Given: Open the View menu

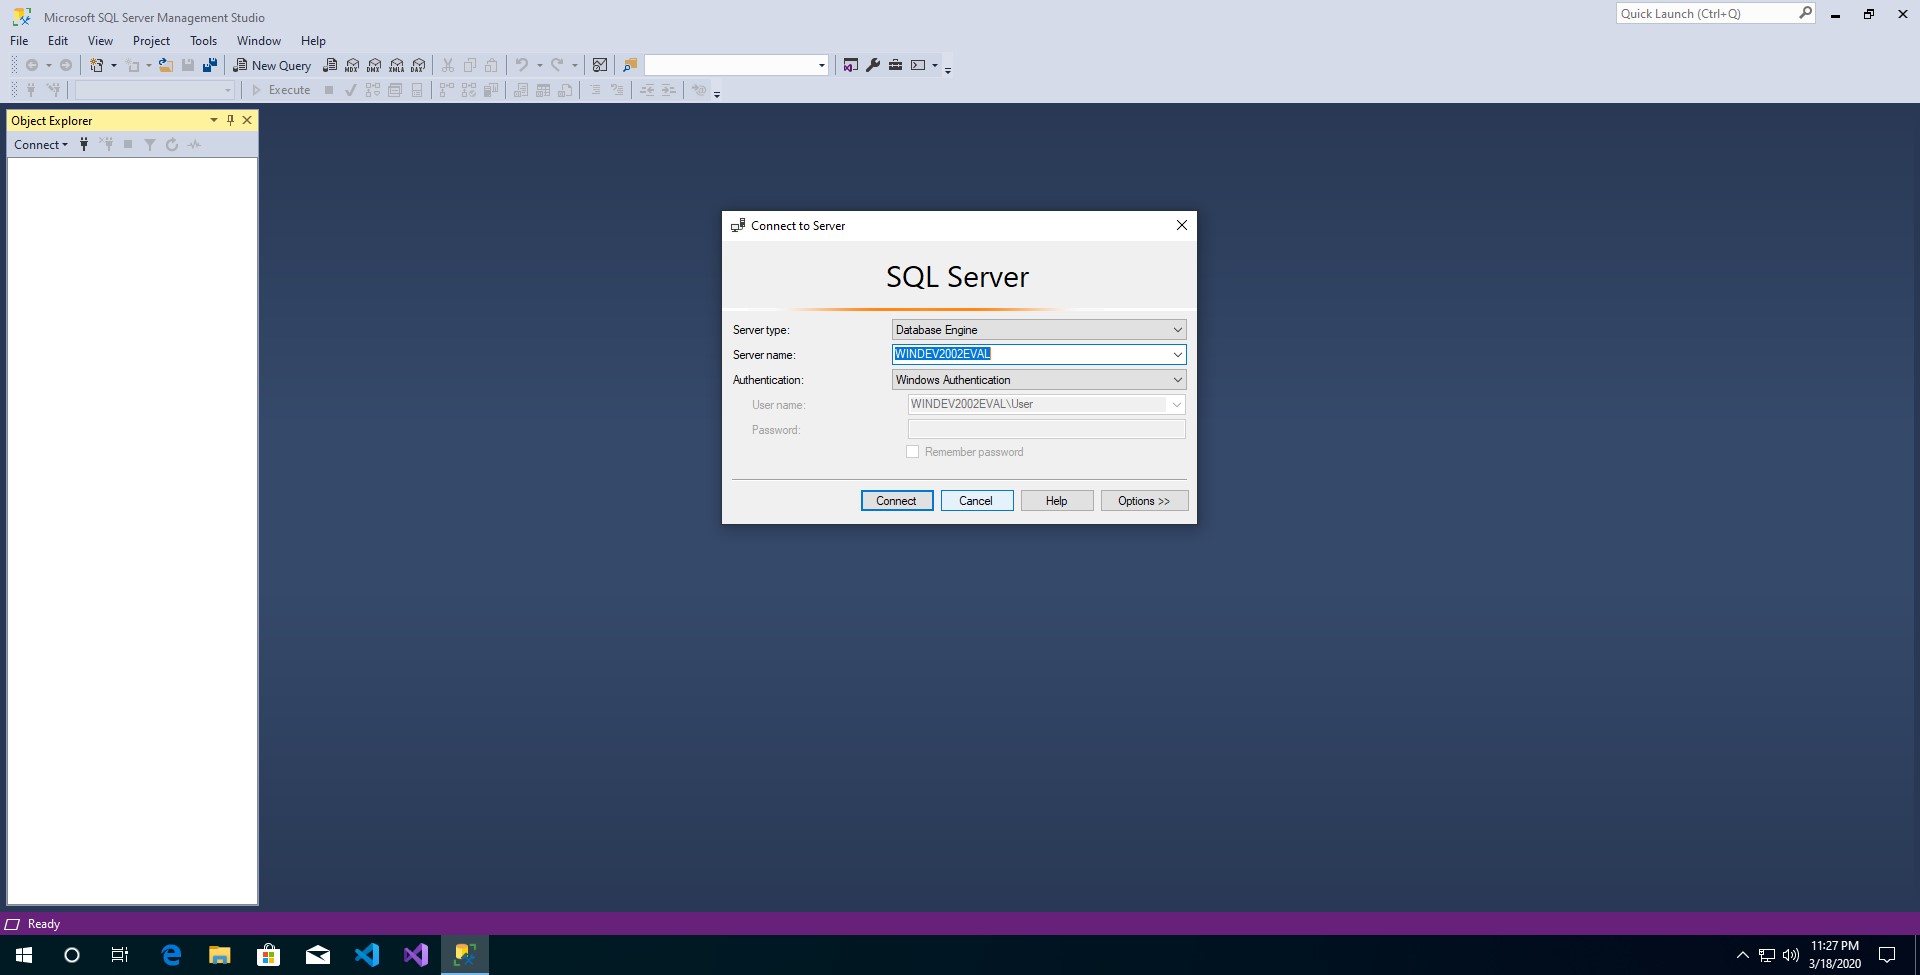Looking at the screenshot, I should [99, 40].
